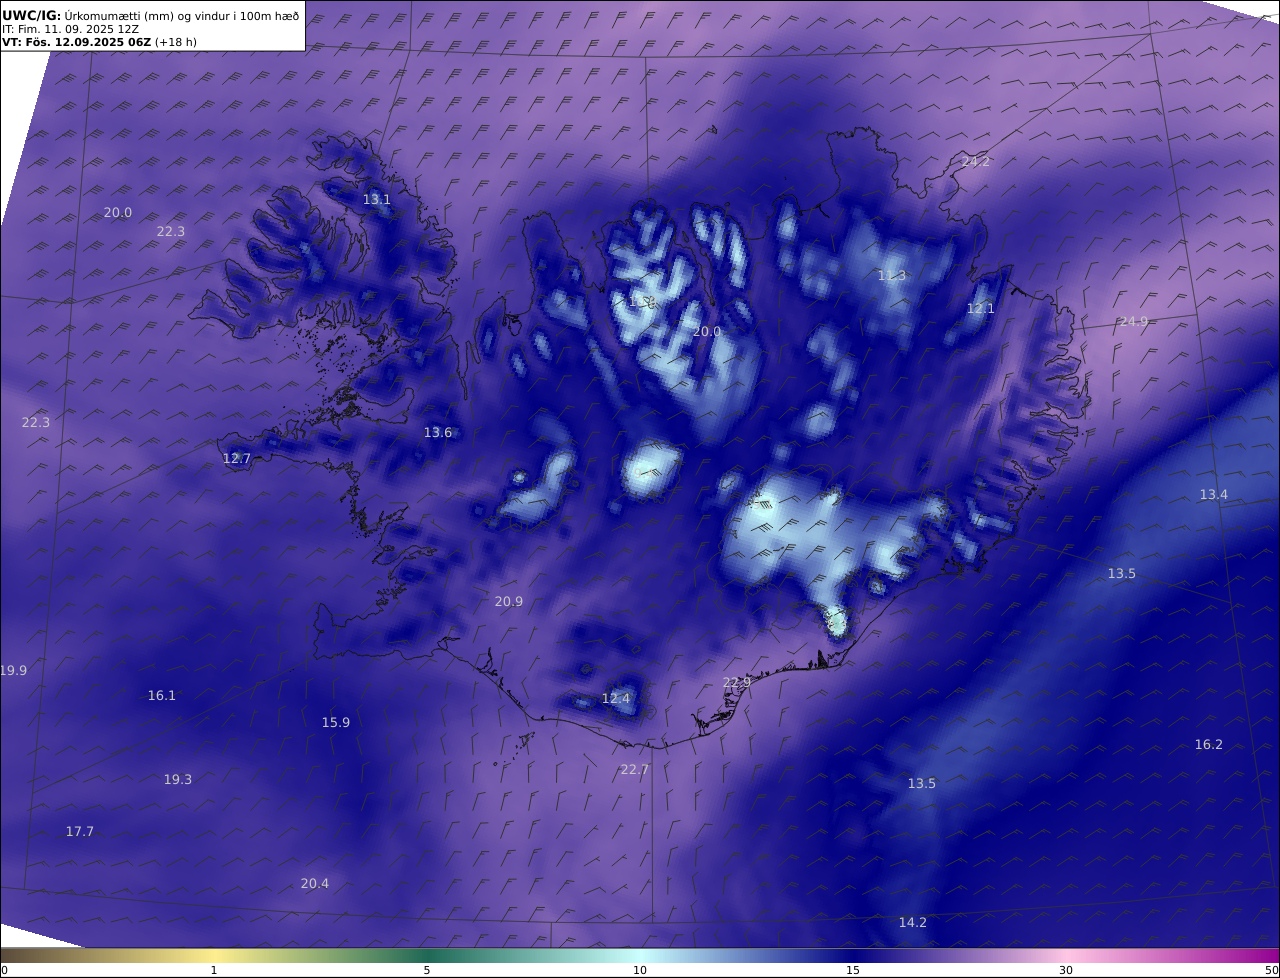Image resolution: width=1280 pixels, height=978 pixels.
Task: Click the 19.3 value in southwest ocean
Action: (178, 779)
